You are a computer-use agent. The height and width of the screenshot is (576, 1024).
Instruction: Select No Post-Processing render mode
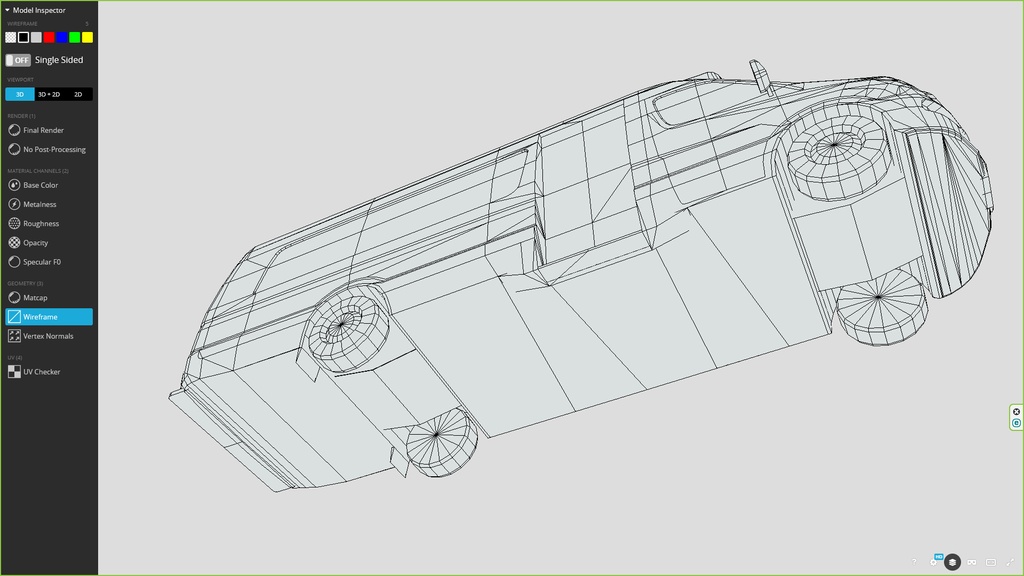point(54,149)
